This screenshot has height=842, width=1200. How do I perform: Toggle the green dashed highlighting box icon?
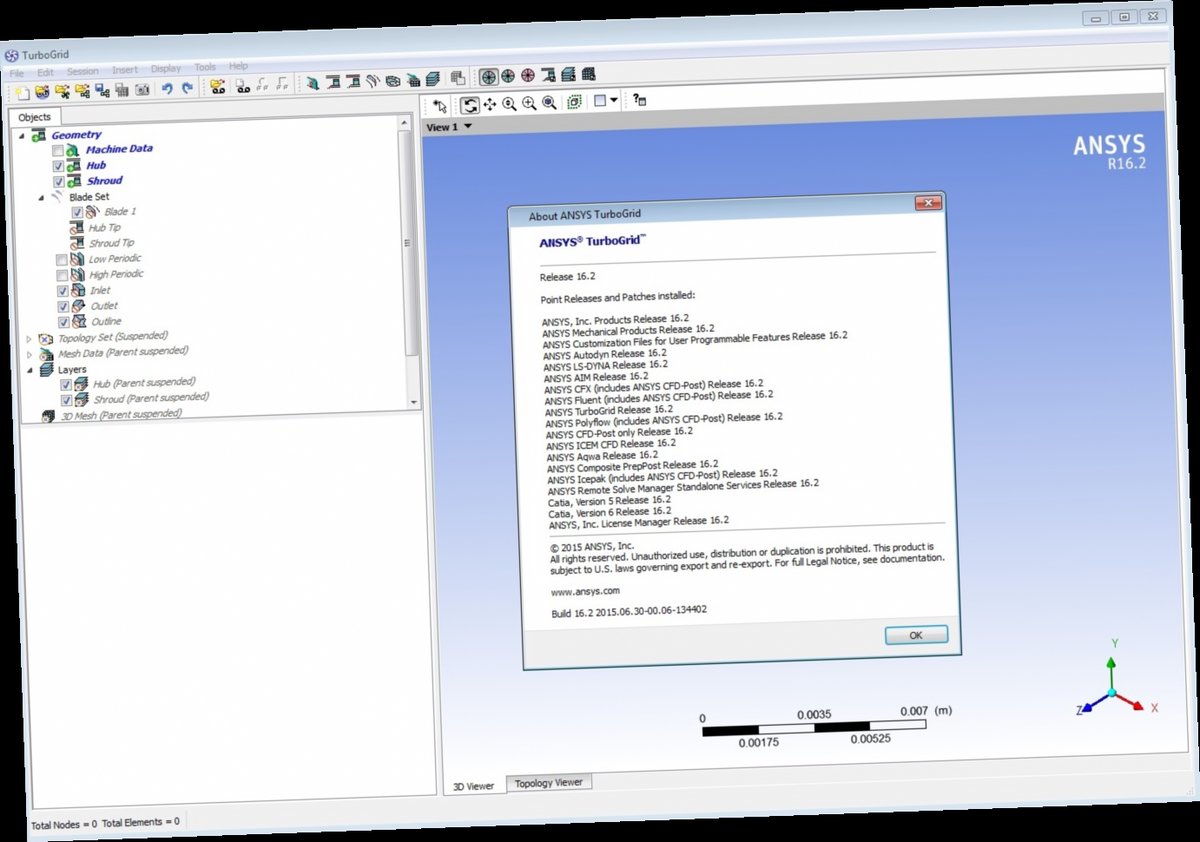574,102
